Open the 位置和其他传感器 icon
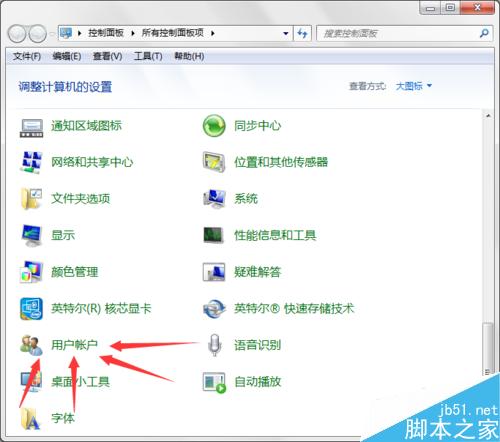The height and width of the screenshot is (442, 500). pos(214,162)
